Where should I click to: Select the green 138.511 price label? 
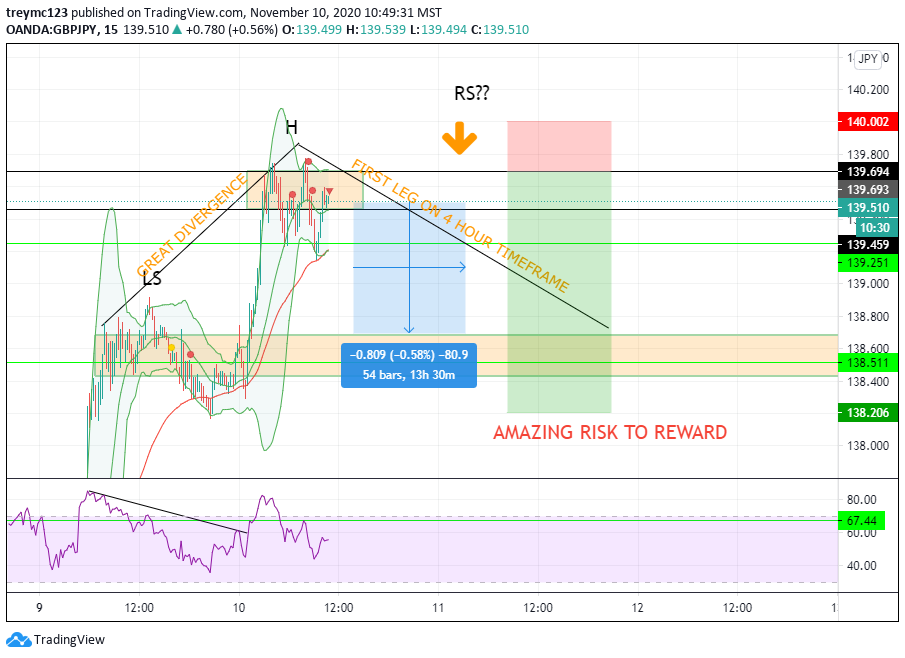point(867,363)
